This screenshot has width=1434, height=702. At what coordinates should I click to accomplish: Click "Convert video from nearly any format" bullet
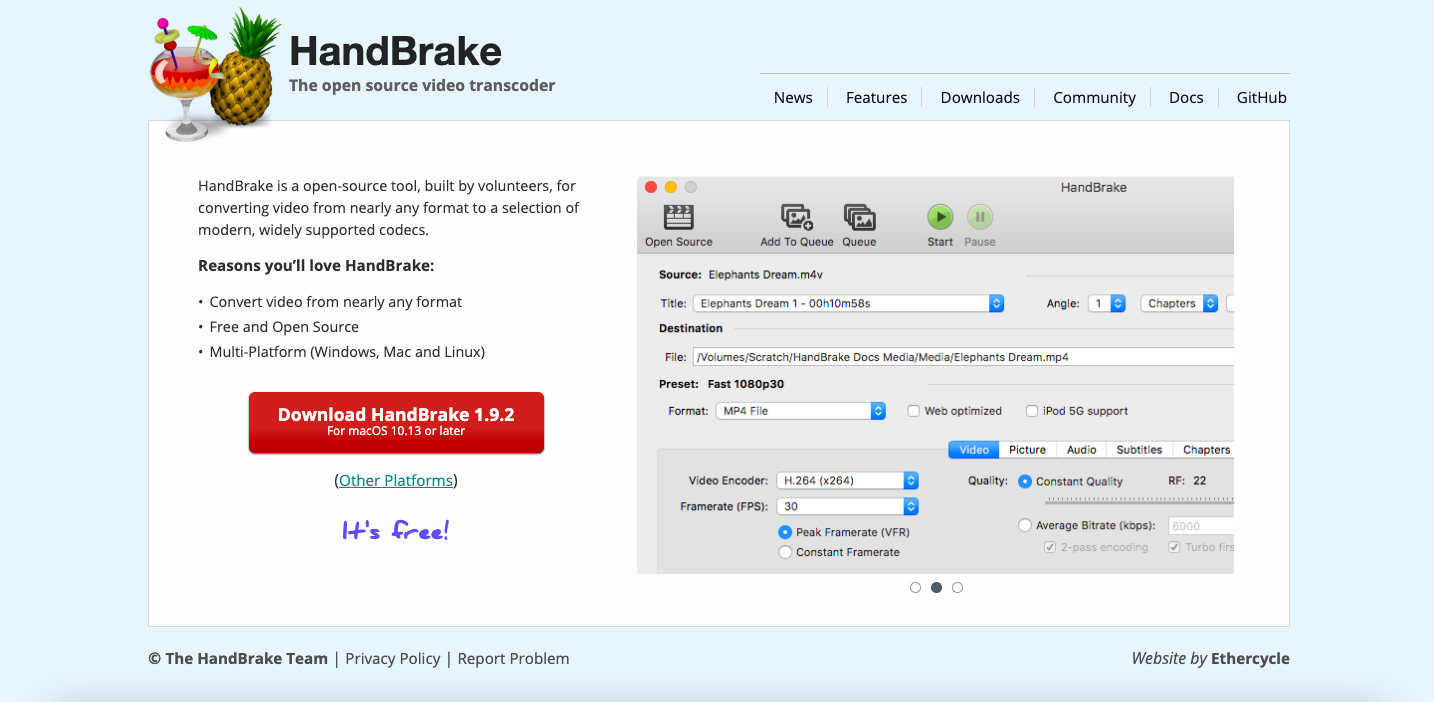336,302
